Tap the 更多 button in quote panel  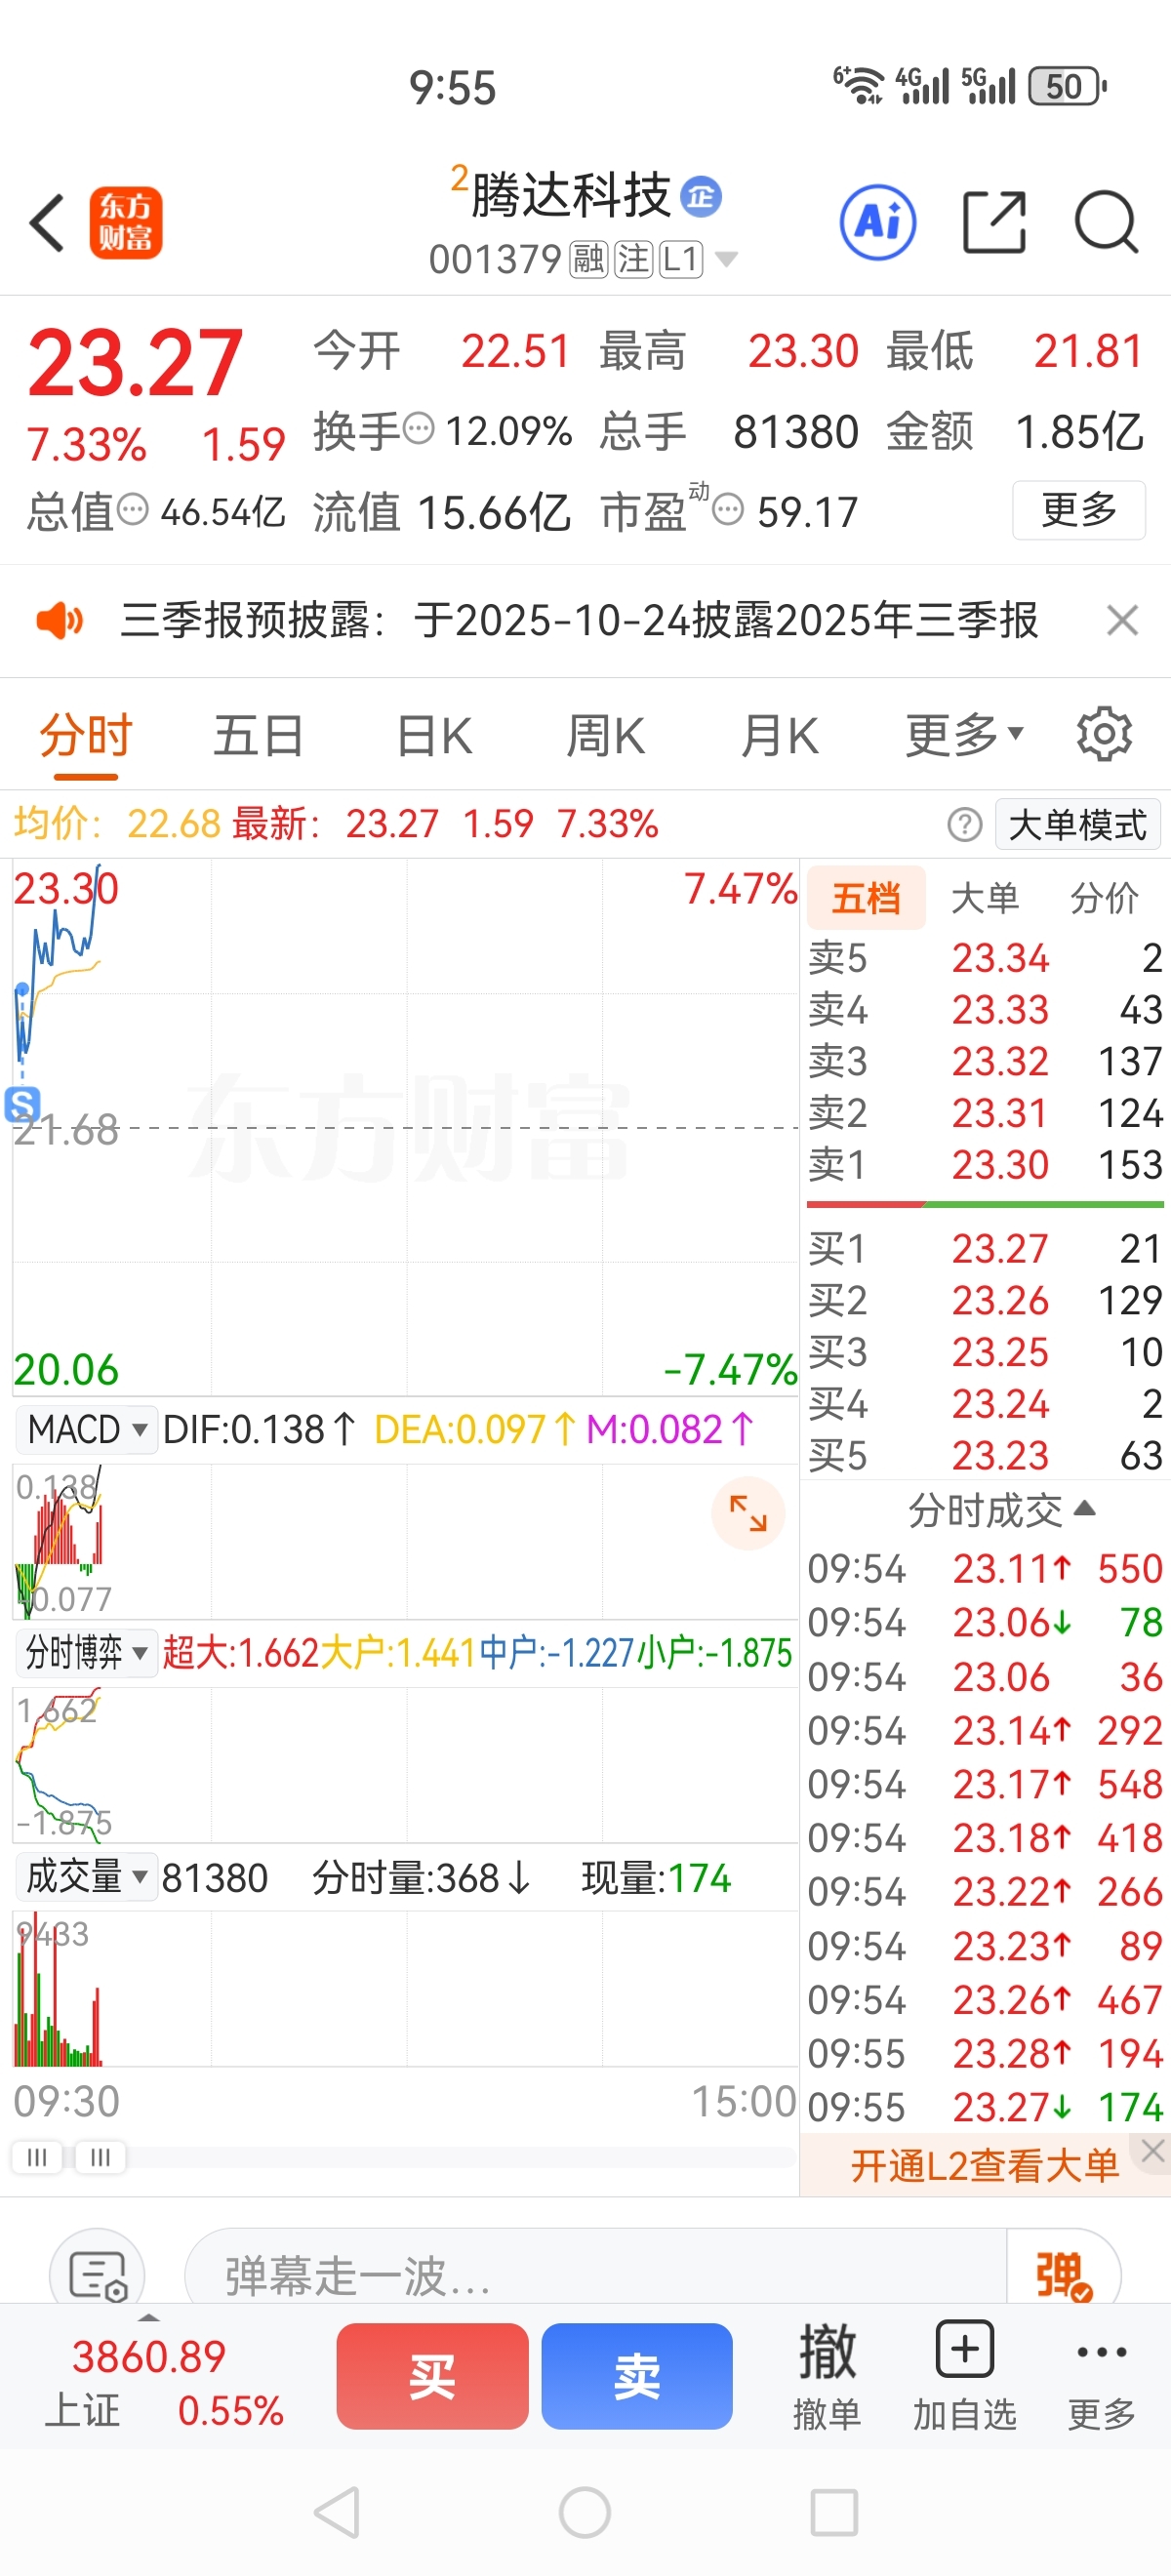[x=1079, y=510]
